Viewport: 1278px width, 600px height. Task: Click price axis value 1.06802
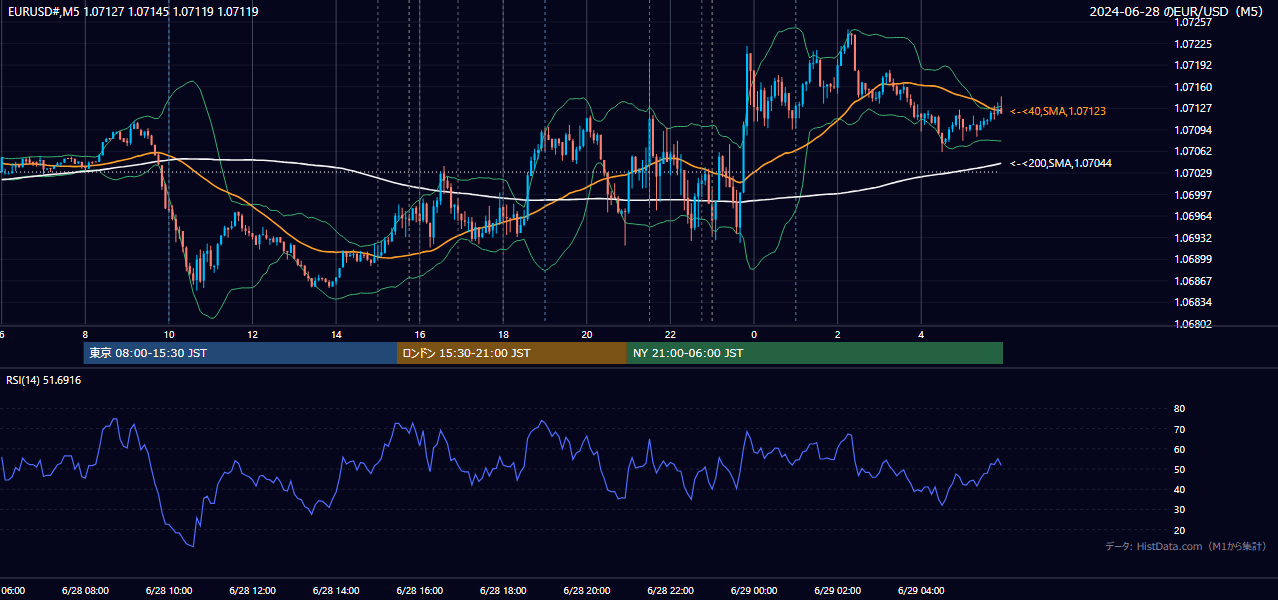pos(1195,324)
